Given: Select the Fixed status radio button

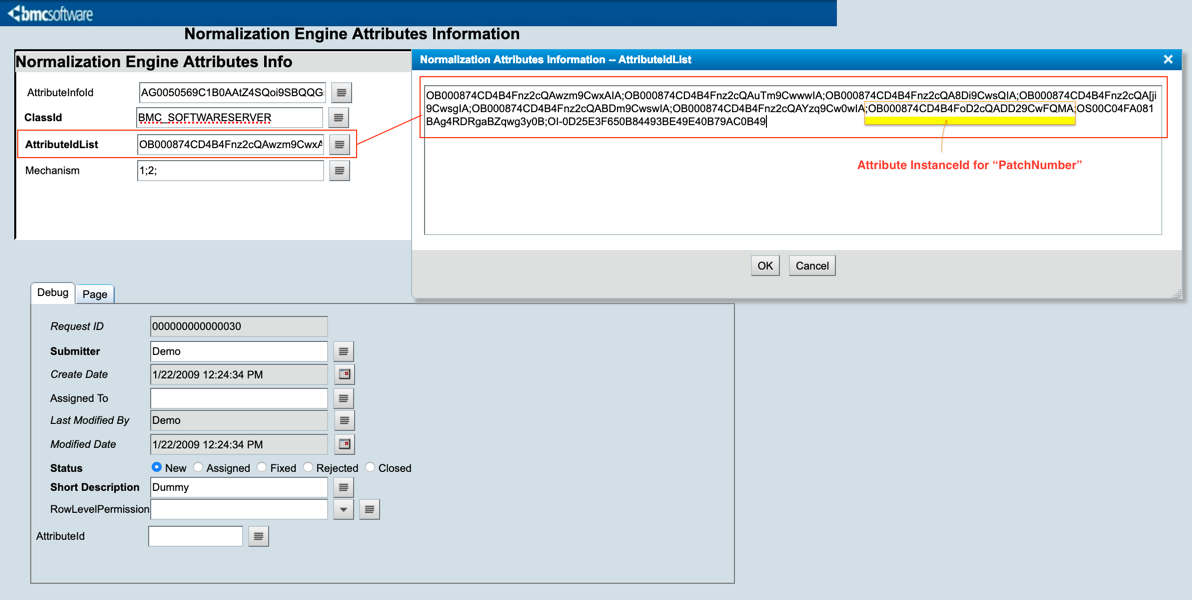Looking at the screenshot, I should (x=262, y=468).
